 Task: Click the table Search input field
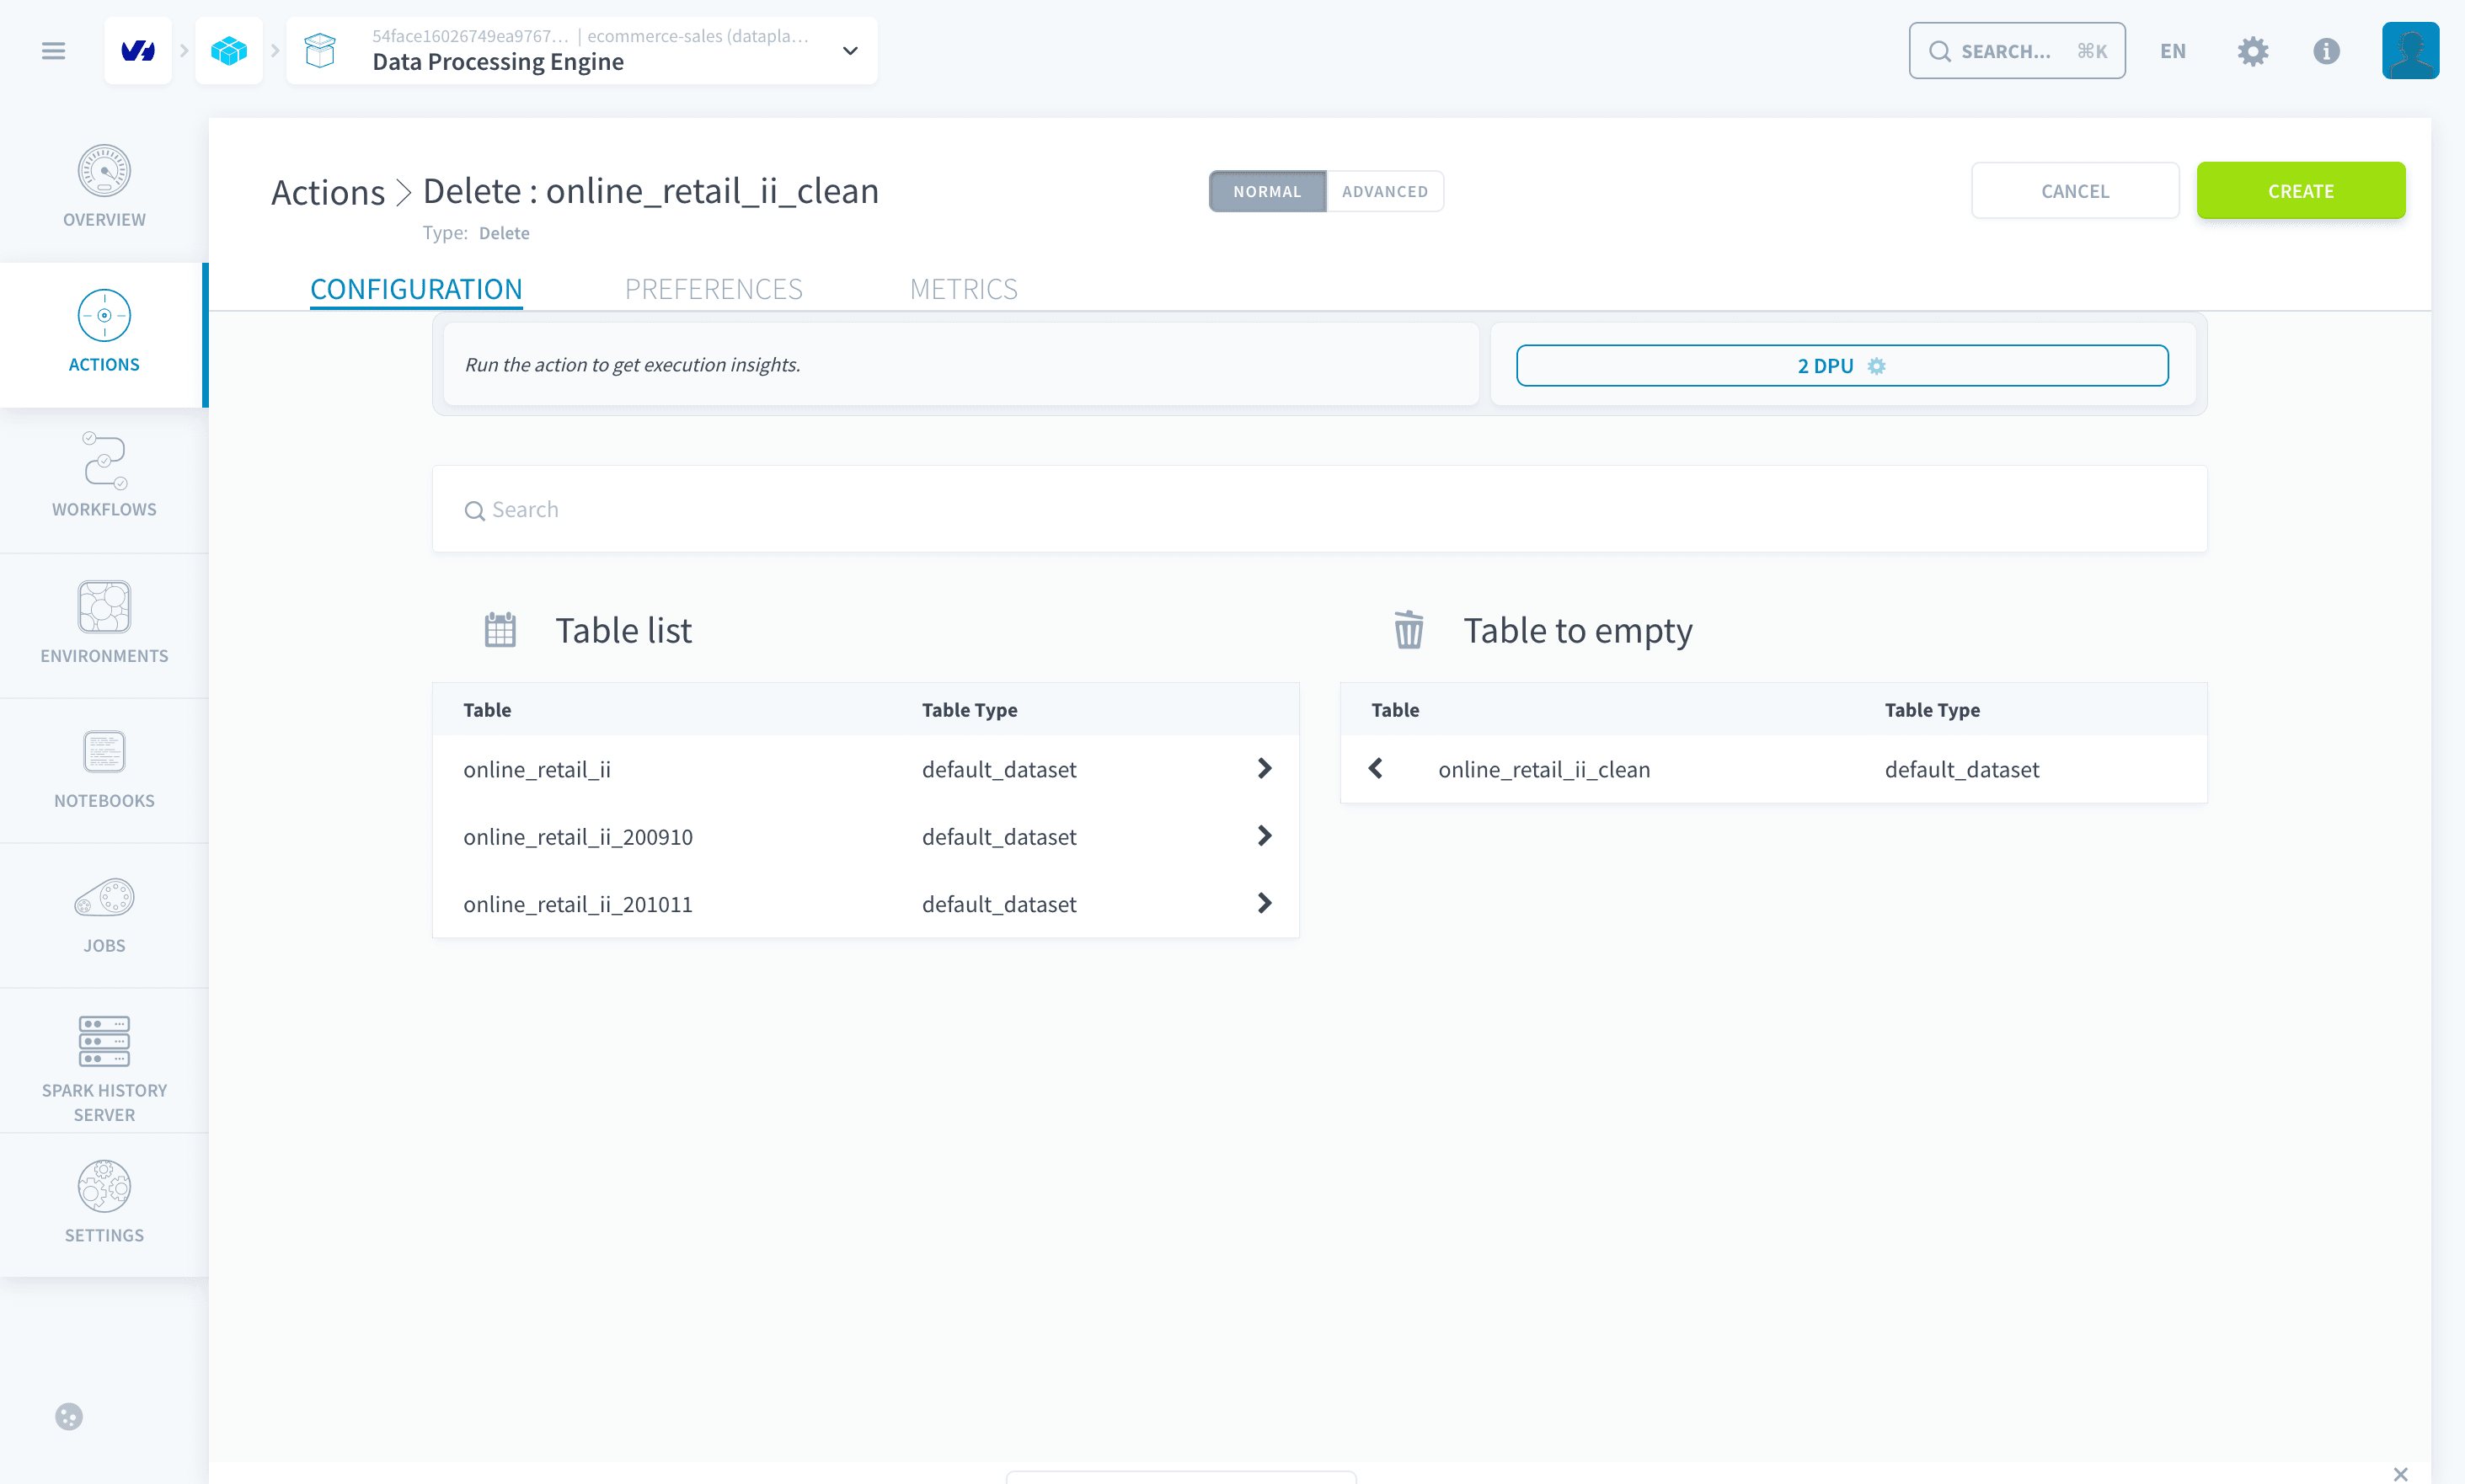(1319, 509)
